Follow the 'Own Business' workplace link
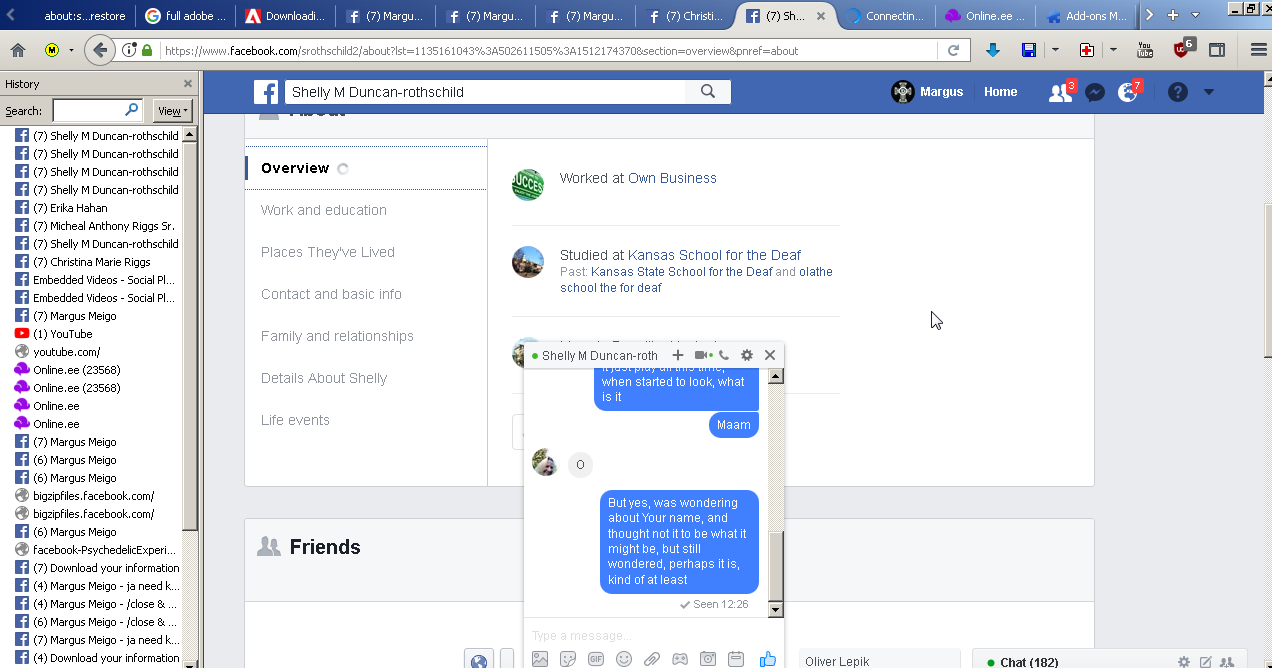Screen dimensions: 1272x668 coord(672,178)
